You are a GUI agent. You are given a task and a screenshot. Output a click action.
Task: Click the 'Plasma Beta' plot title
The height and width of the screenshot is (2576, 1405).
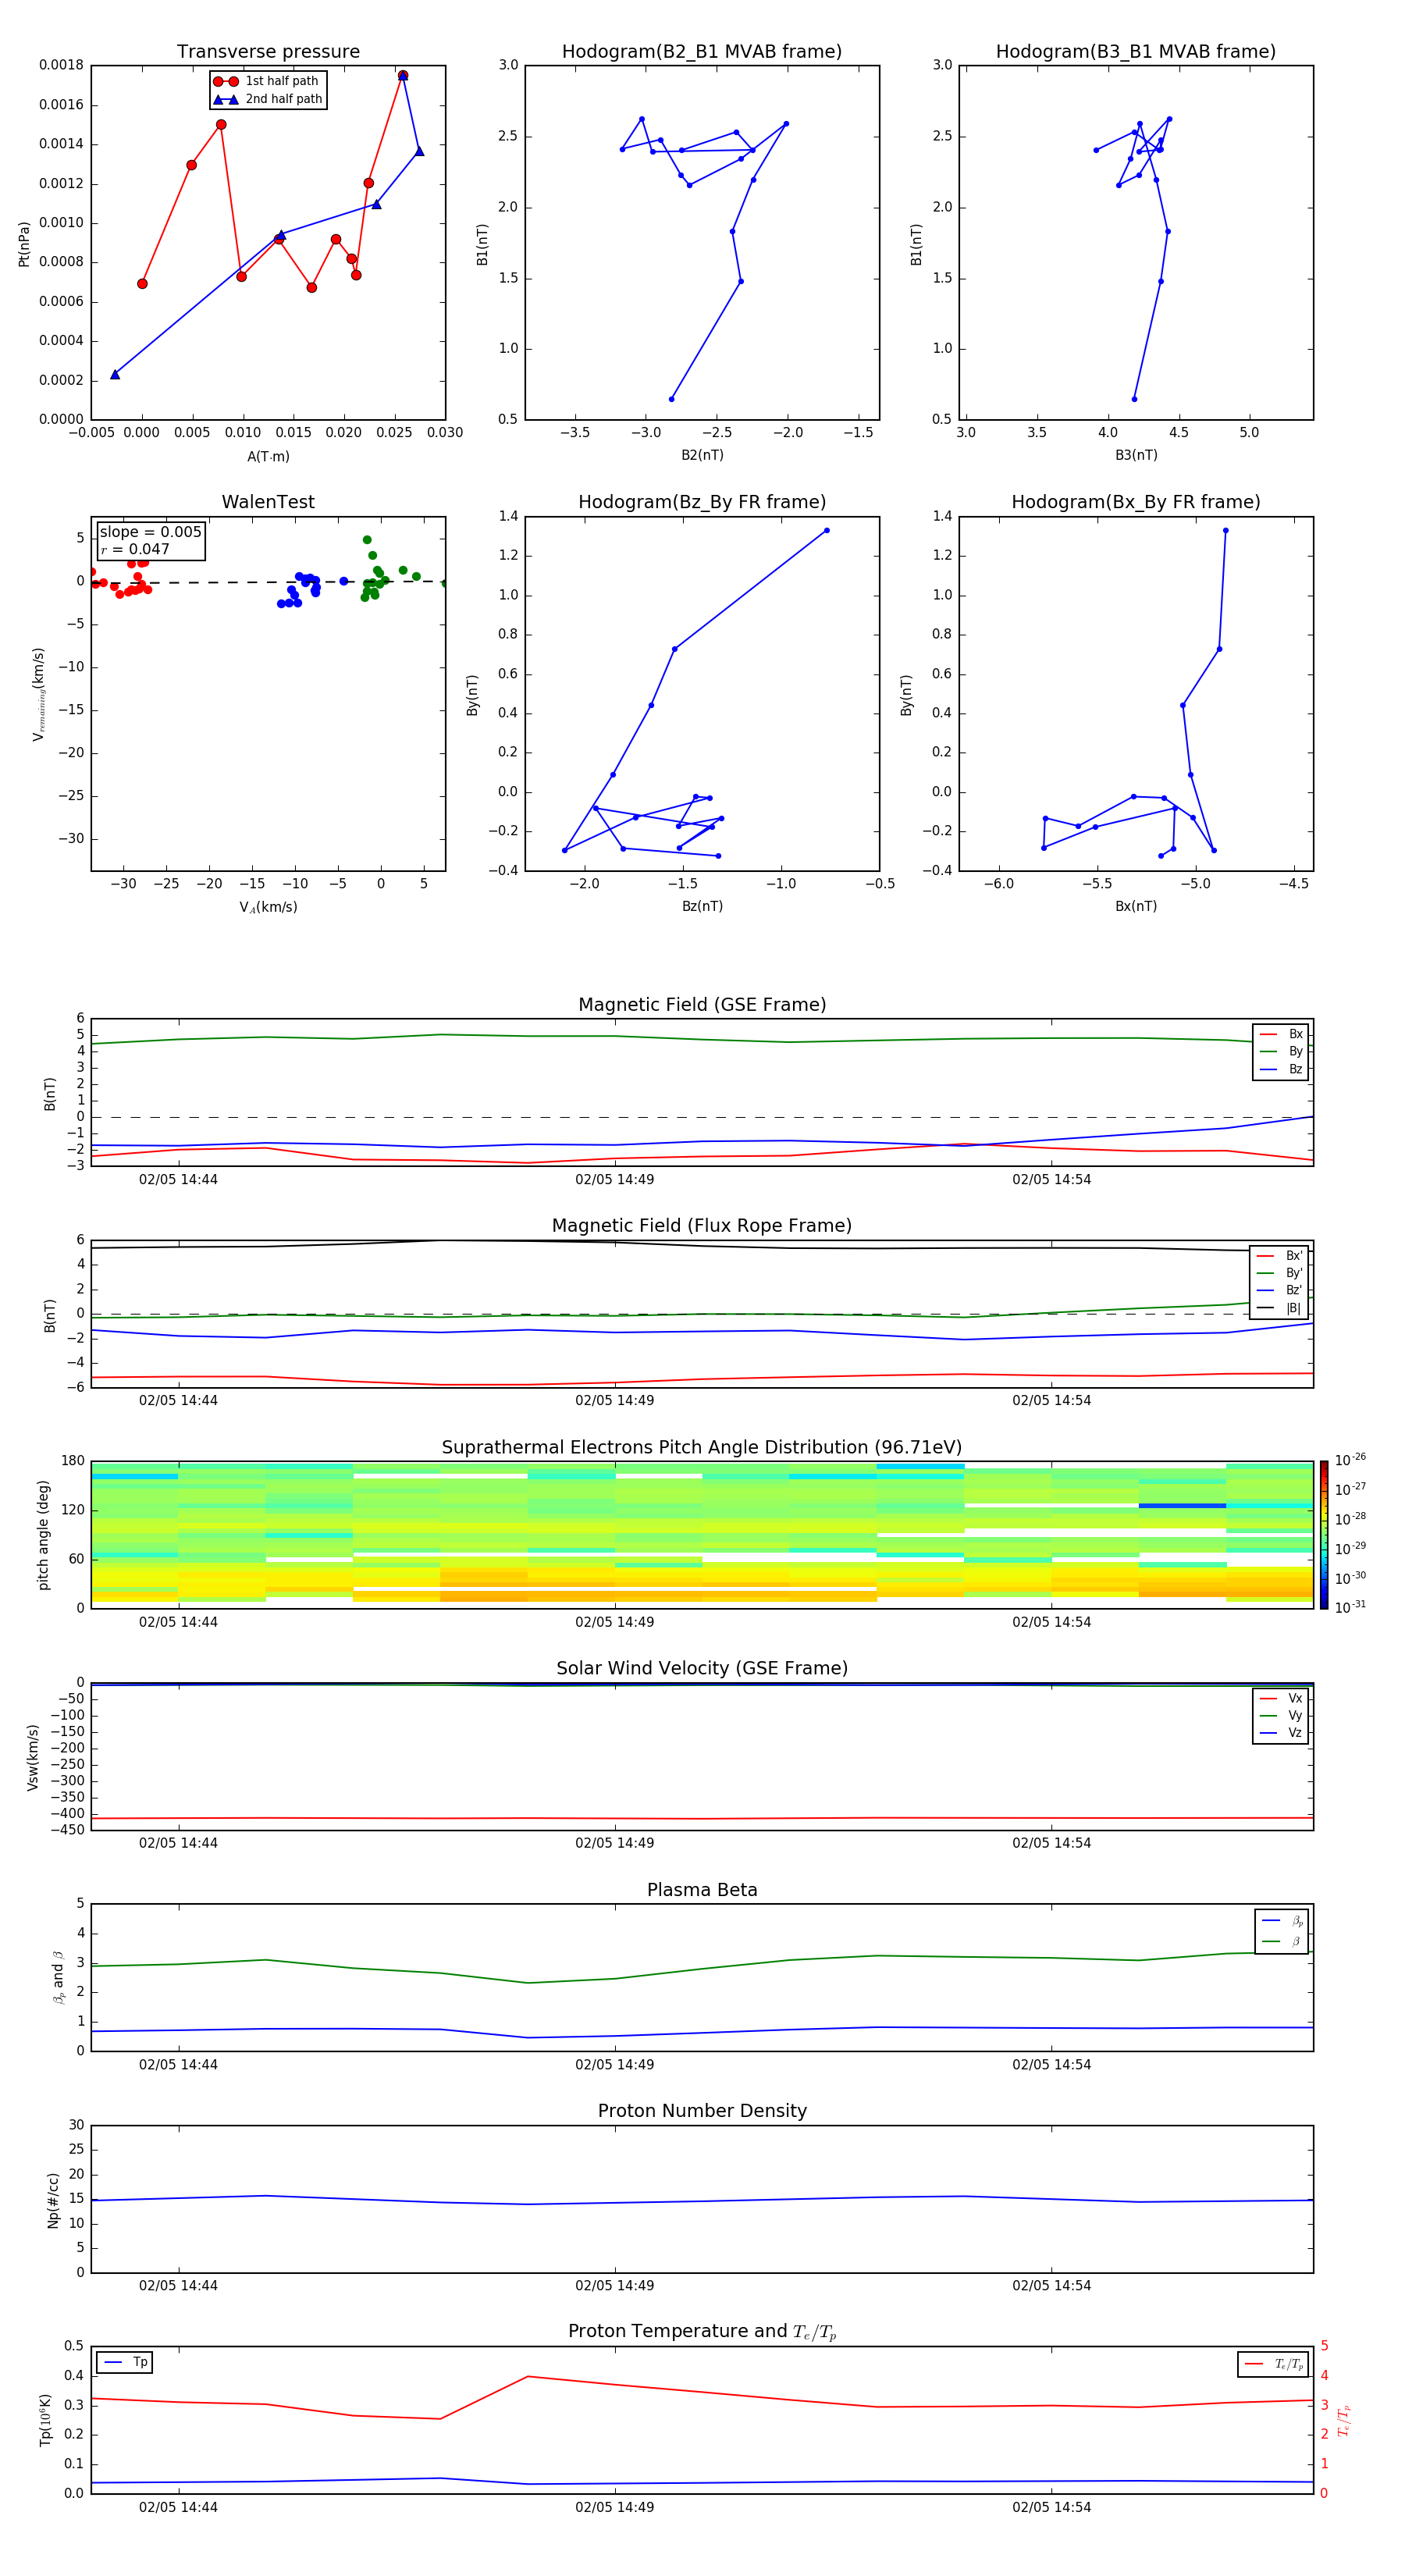pyautogui.click(x=702, y=1890)
